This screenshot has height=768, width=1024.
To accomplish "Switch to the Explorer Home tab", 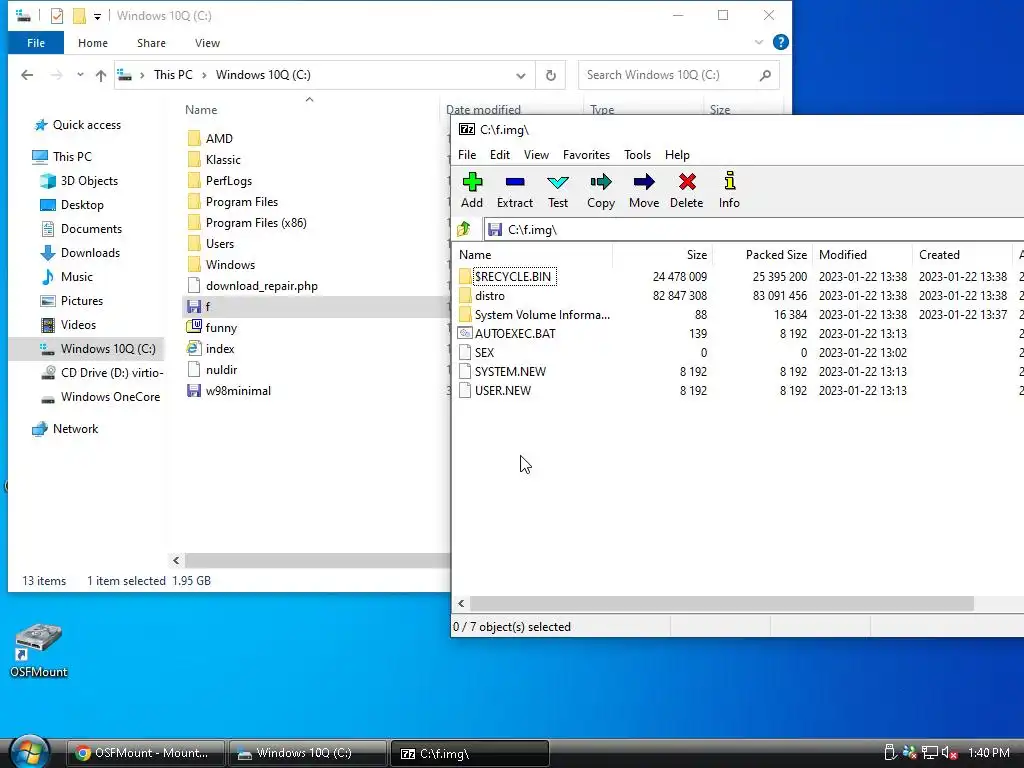I will click(x=93, y=43).
